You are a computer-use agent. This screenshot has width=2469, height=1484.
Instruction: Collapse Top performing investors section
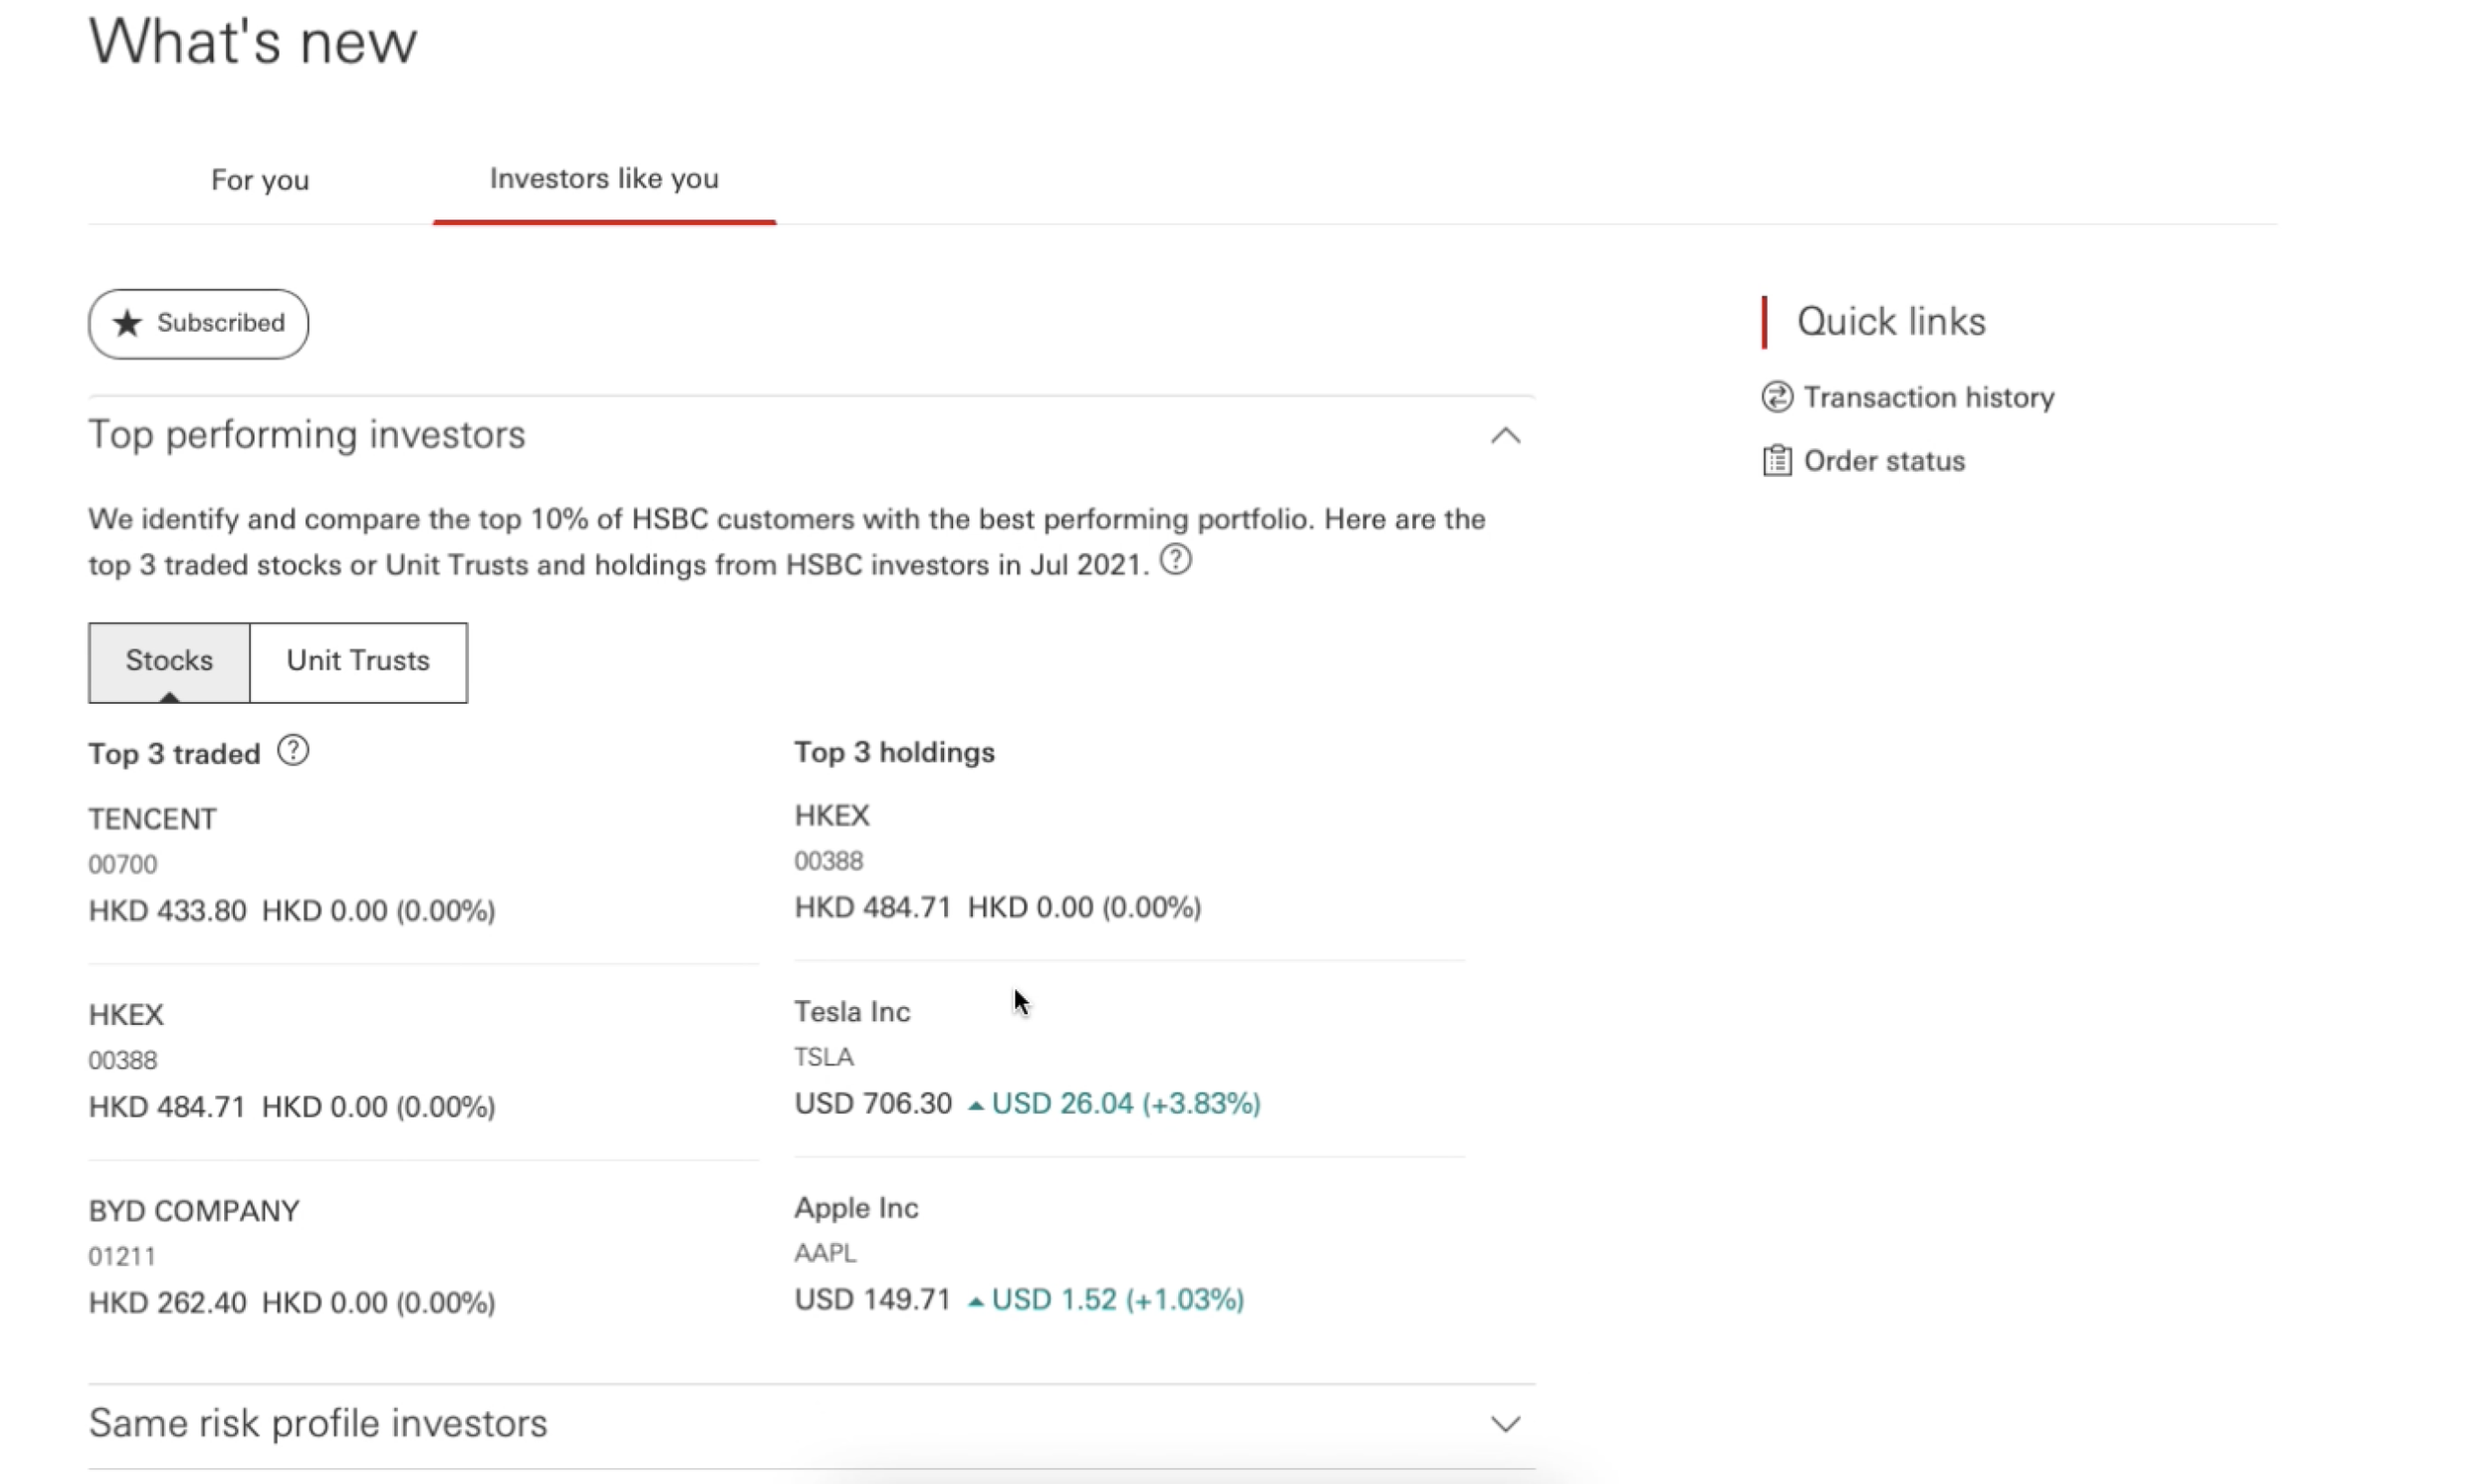tap(1505, 435)
